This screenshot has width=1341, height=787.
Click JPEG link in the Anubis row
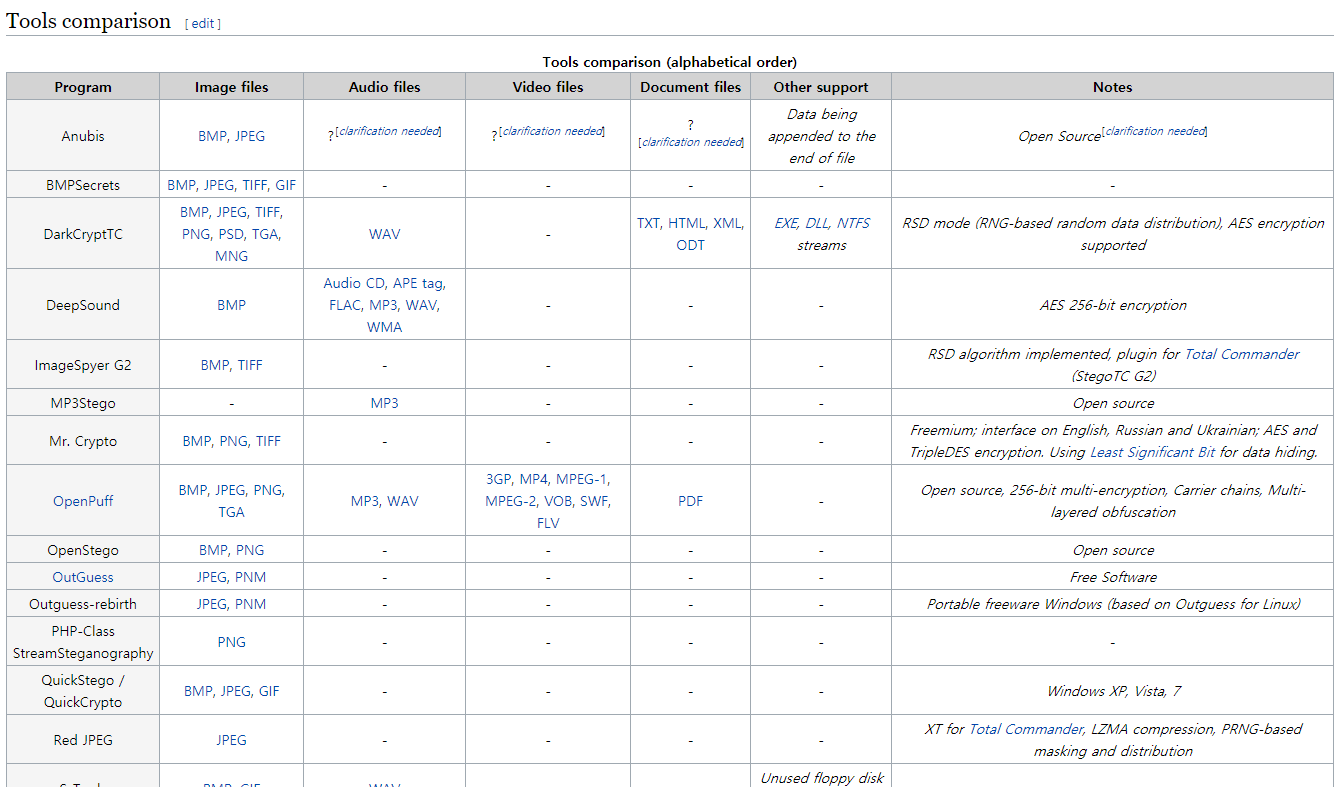pos(250,136)
